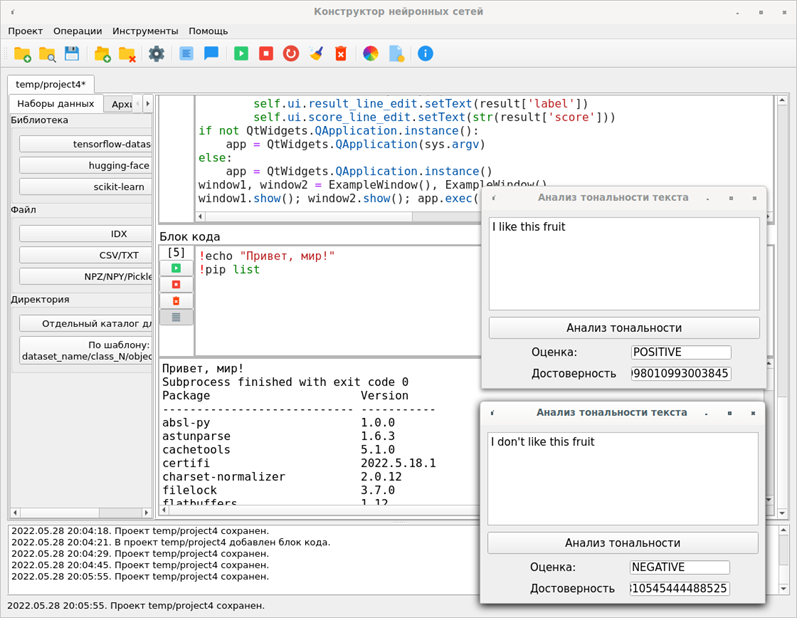Open the Операции menu
The image size is (797, 618).
pyautogui.click(x=78, y=31)
